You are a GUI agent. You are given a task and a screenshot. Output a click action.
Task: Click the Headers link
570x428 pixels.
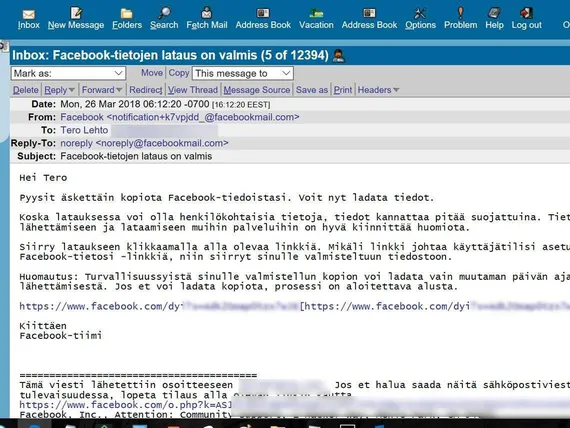click(x=374, y=90)
